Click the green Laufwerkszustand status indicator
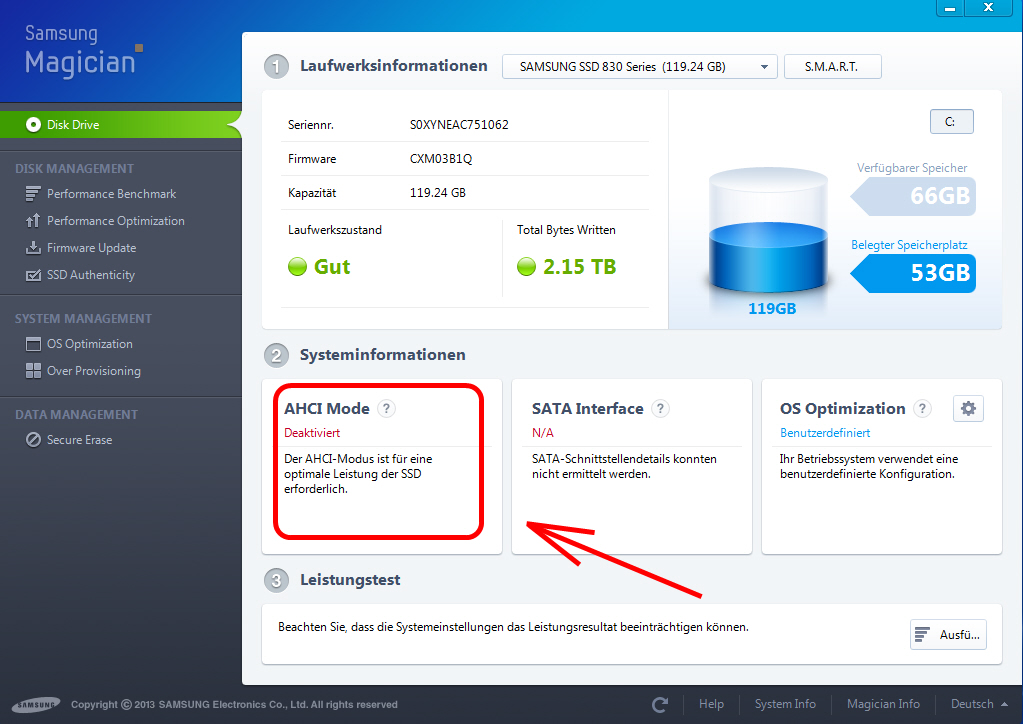 297,266
